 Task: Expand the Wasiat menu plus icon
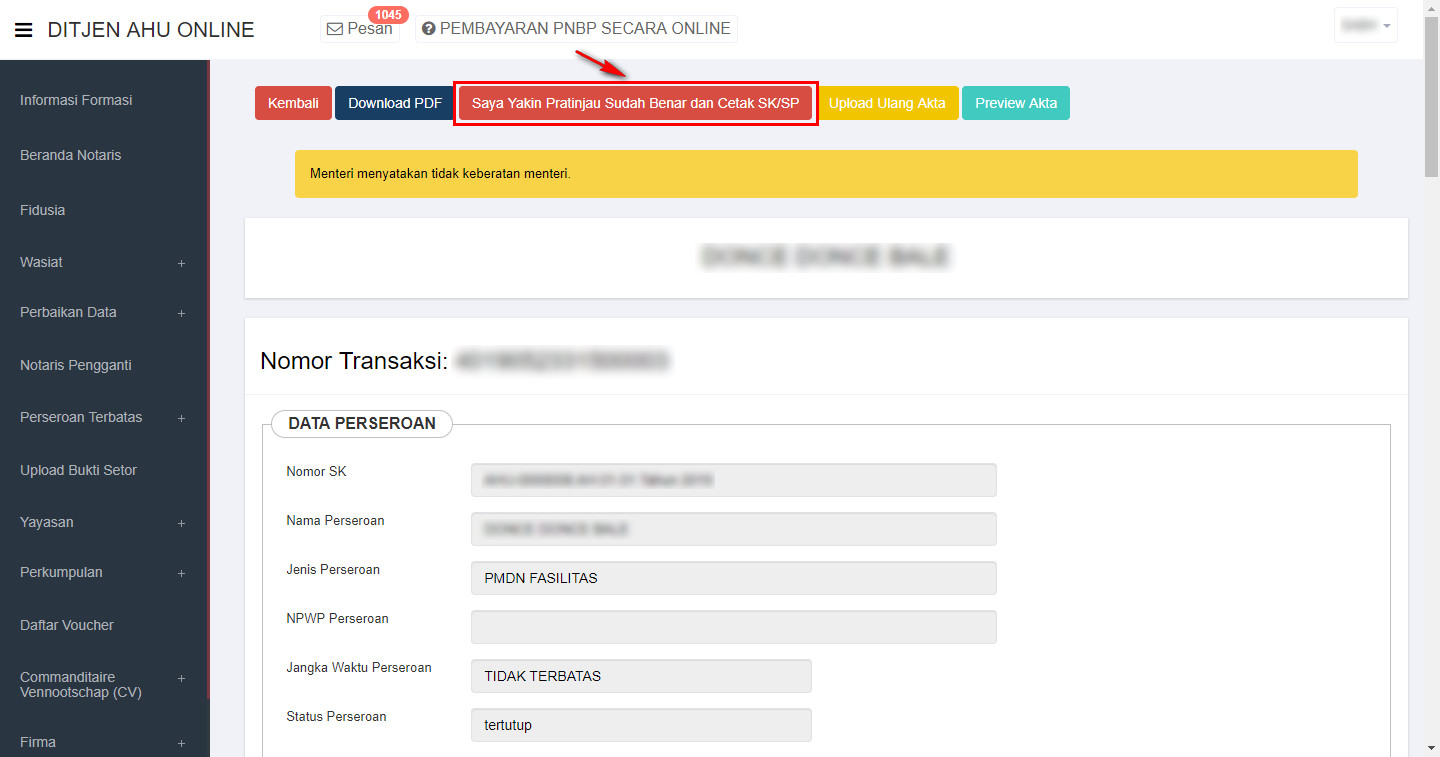[x=181, y=263]
